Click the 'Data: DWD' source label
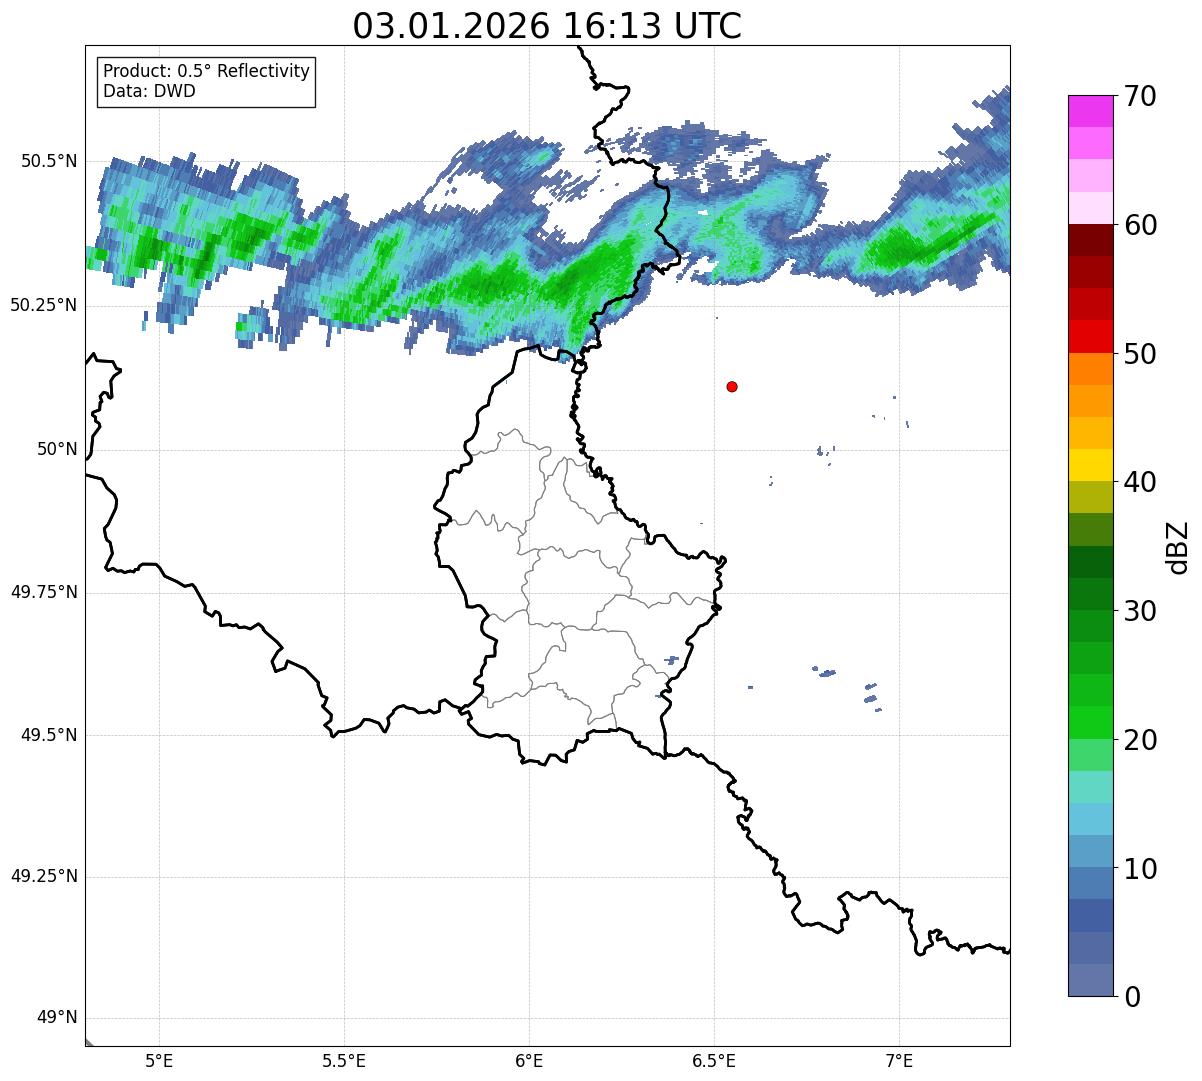The image size is (1202, 1081). click(149, 91)
